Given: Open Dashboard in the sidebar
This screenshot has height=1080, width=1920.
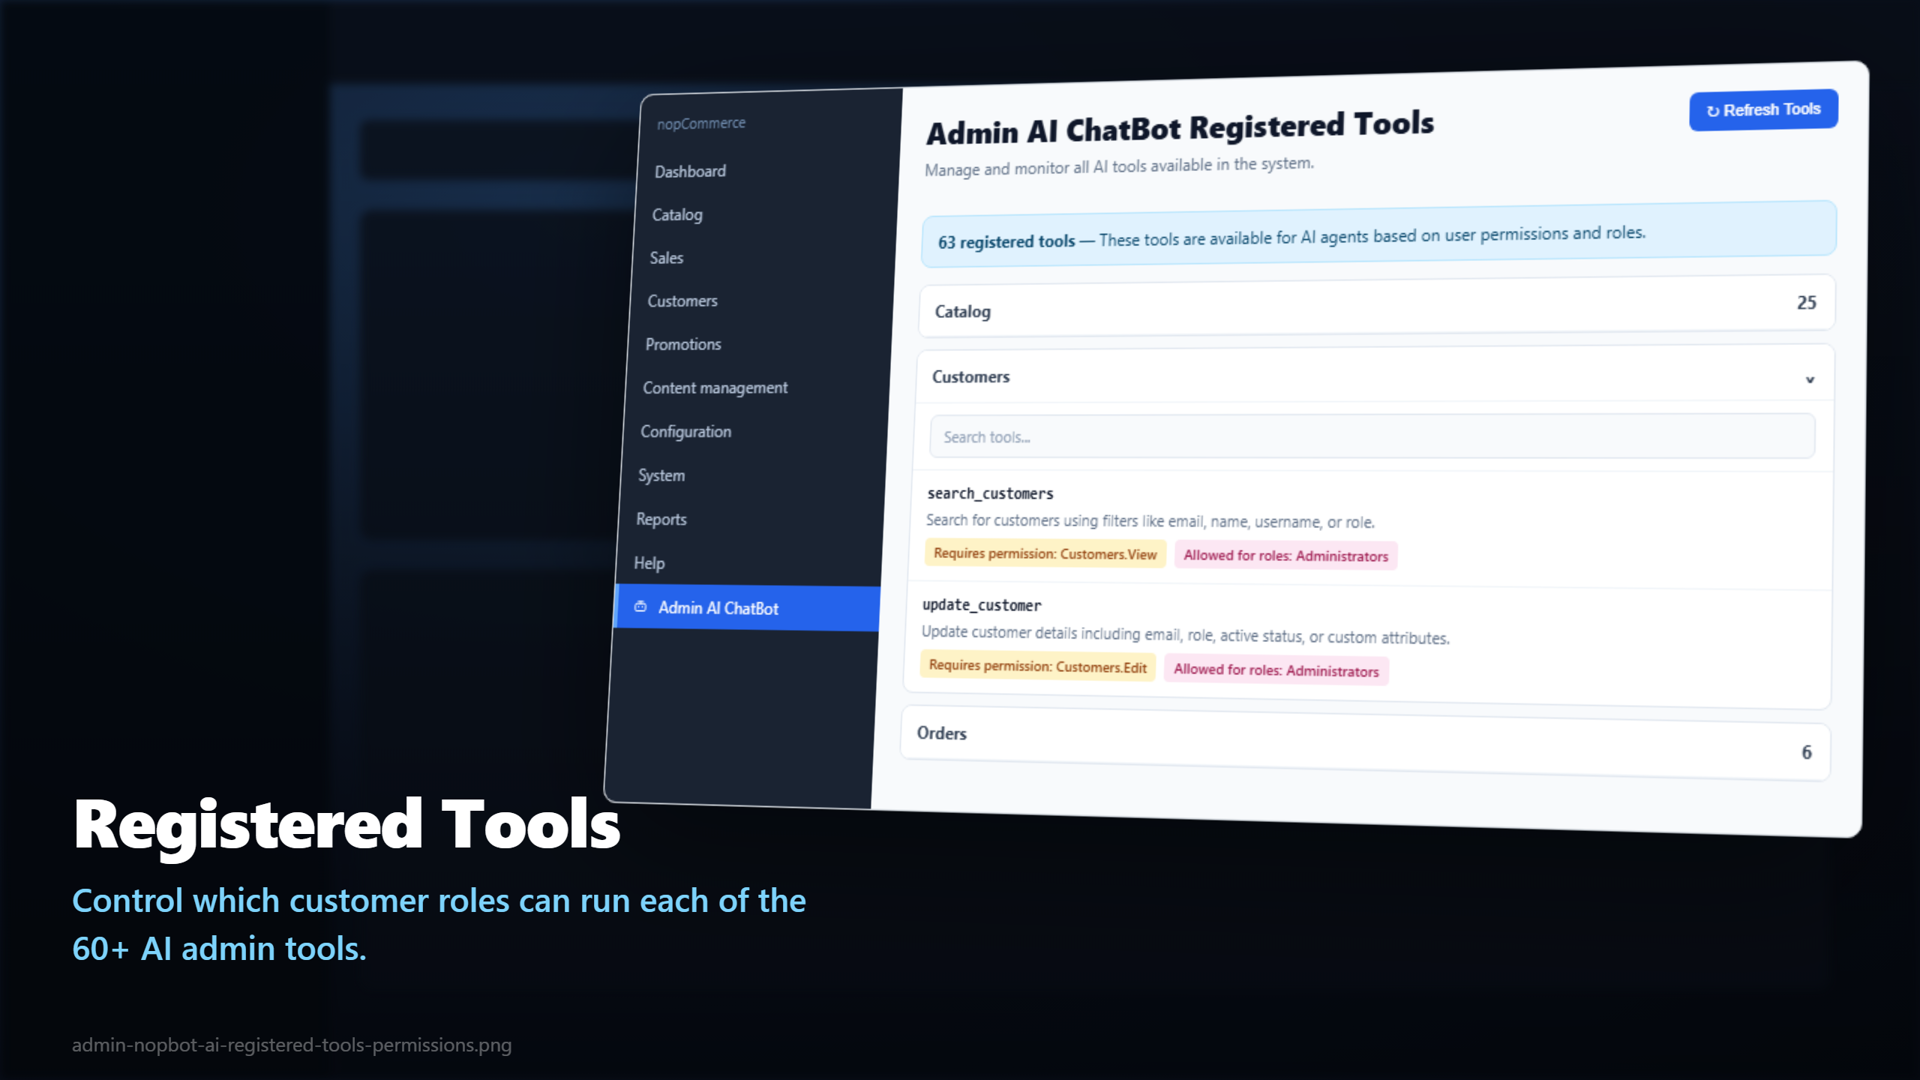Looking at the screenshot, I should 690,171.
